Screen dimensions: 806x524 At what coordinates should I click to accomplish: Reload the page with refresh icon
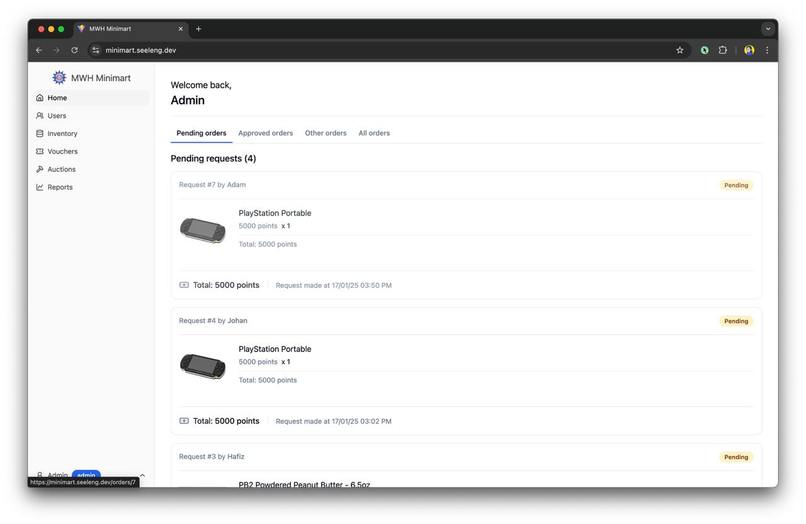75,50
